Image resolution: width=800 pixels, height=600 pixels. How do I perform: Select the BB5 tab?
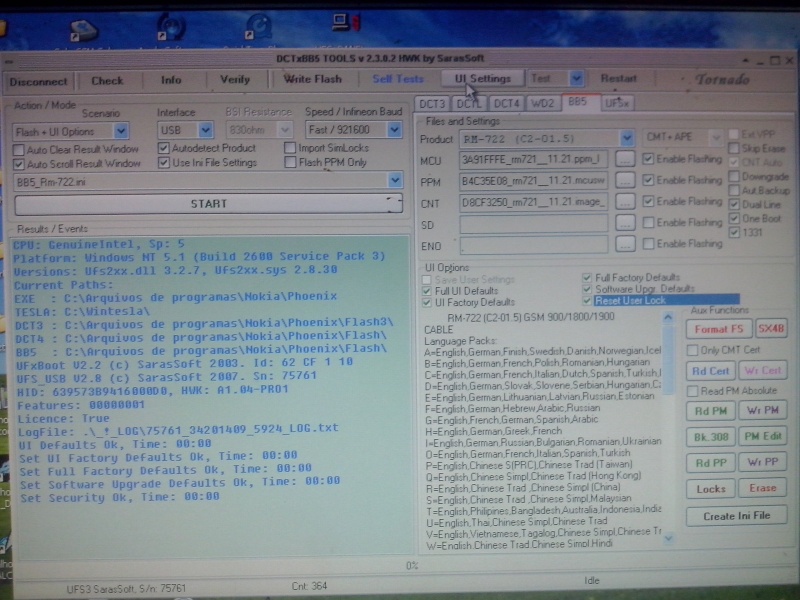click(x=578, y=102)
